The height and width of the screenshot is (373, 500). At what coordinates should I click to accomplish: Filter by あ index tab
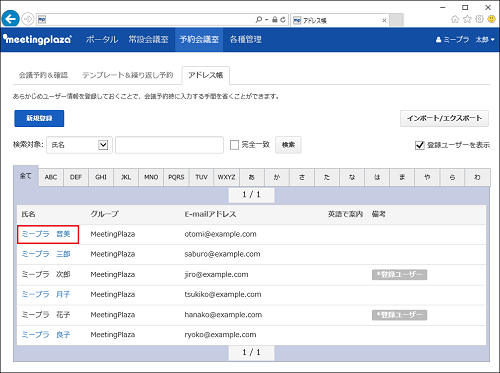click(x=252, y=177)
